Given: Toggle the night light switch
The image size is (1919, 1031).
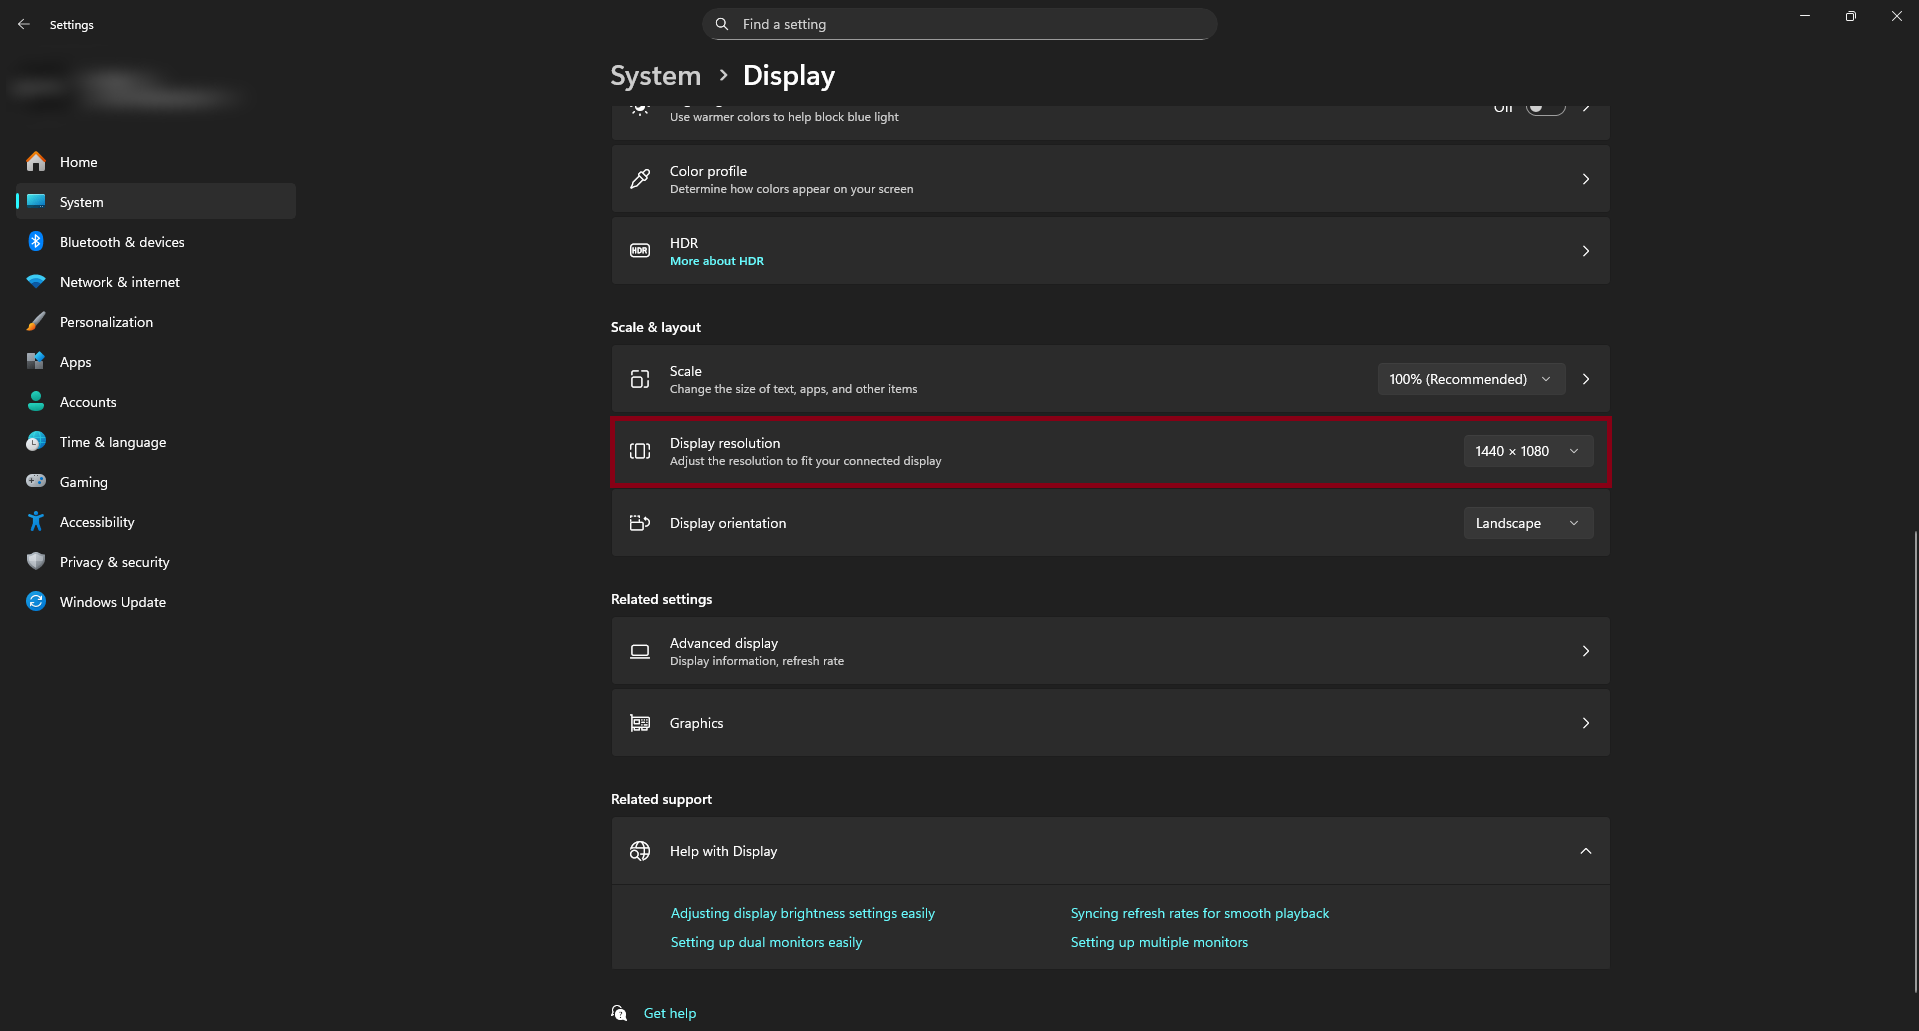Looking at the screenshot, I should pos(1545,108).
